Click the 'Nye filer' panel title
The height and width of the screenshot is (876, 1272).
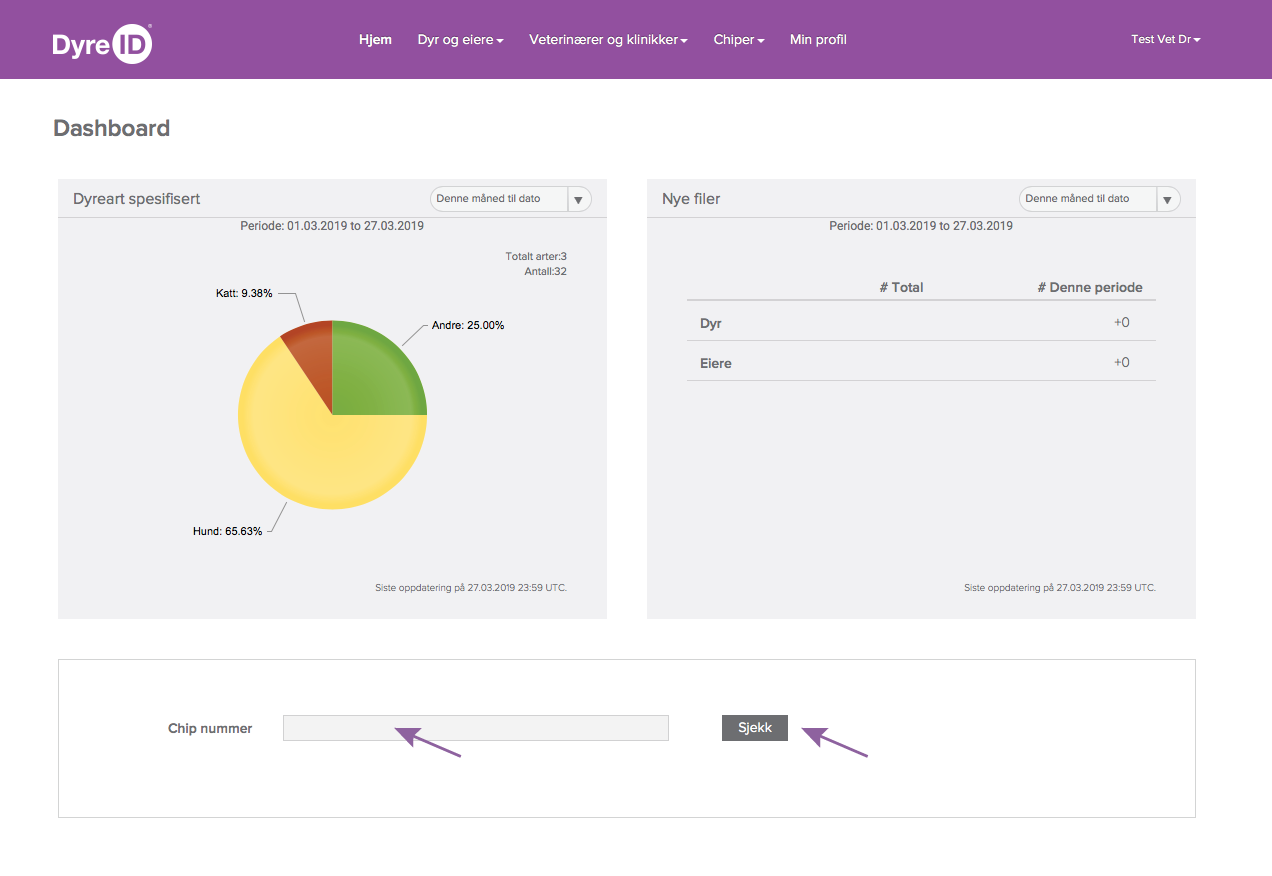pos(691,199)
